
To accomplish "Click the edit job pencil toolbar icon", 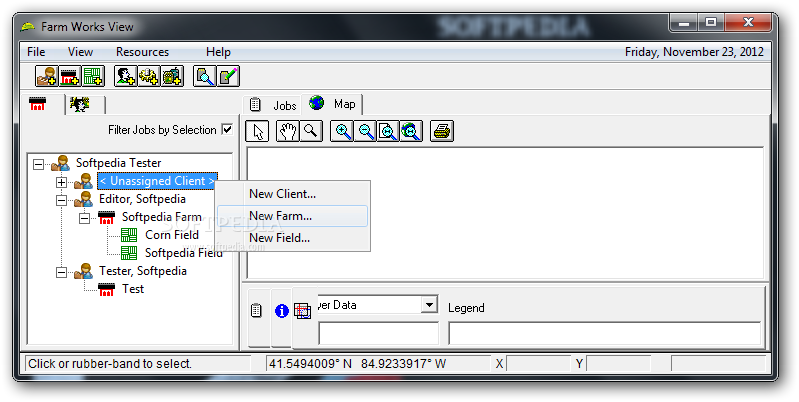I will pos(228,76).
